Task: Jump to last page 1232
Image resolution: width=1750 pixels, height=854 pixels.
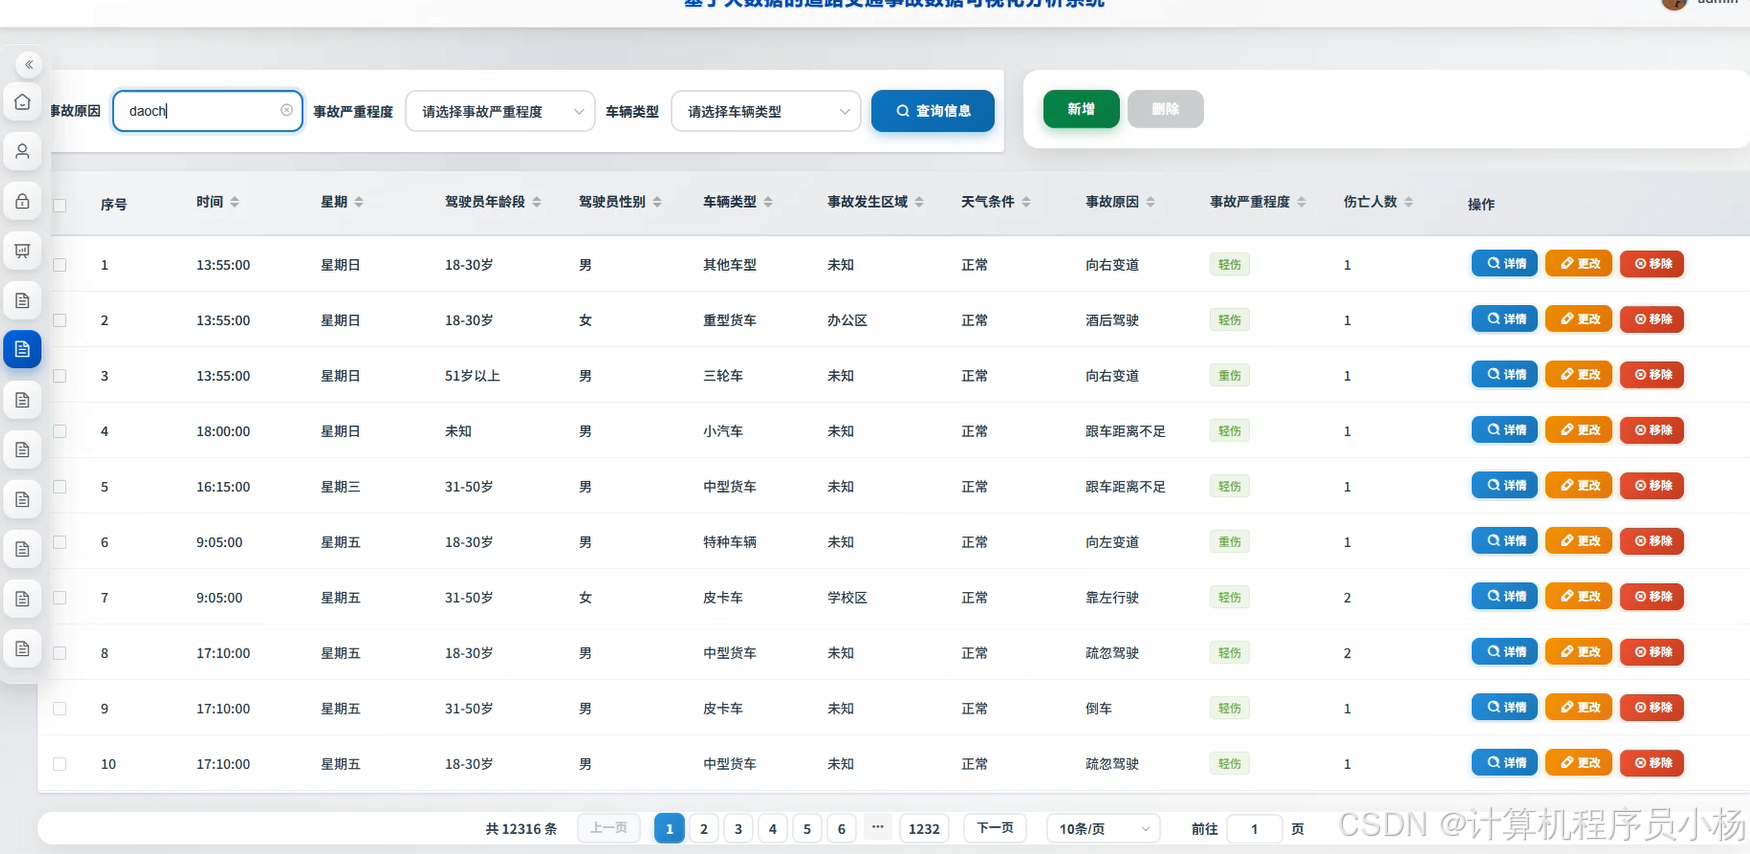Action: click(924, 829)
